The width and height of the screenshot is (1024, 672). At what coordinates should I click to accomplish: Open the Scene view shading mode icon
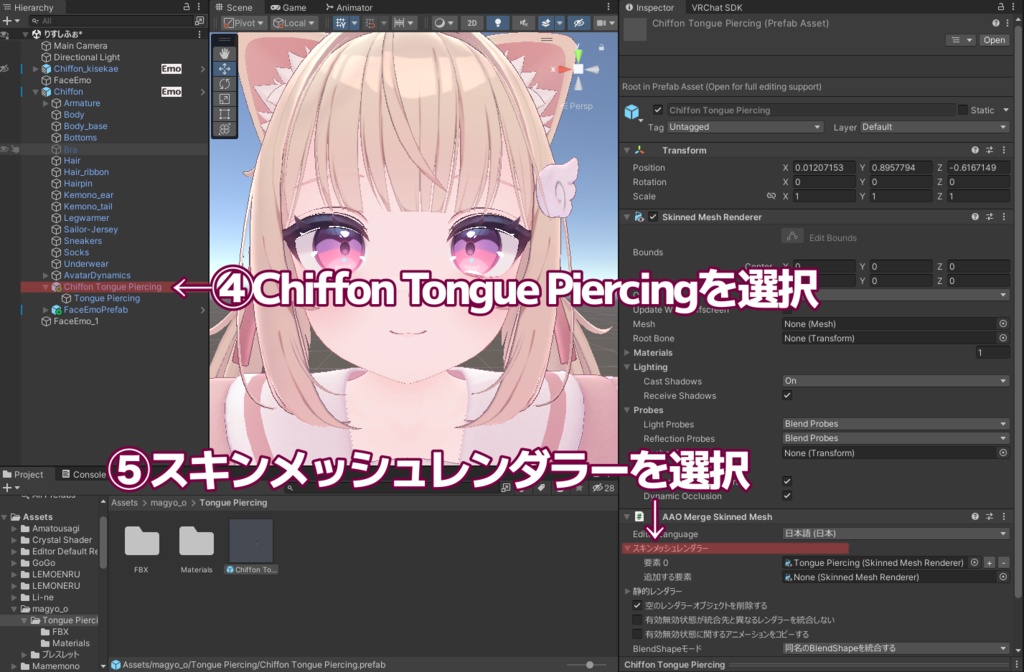[439, 23]
